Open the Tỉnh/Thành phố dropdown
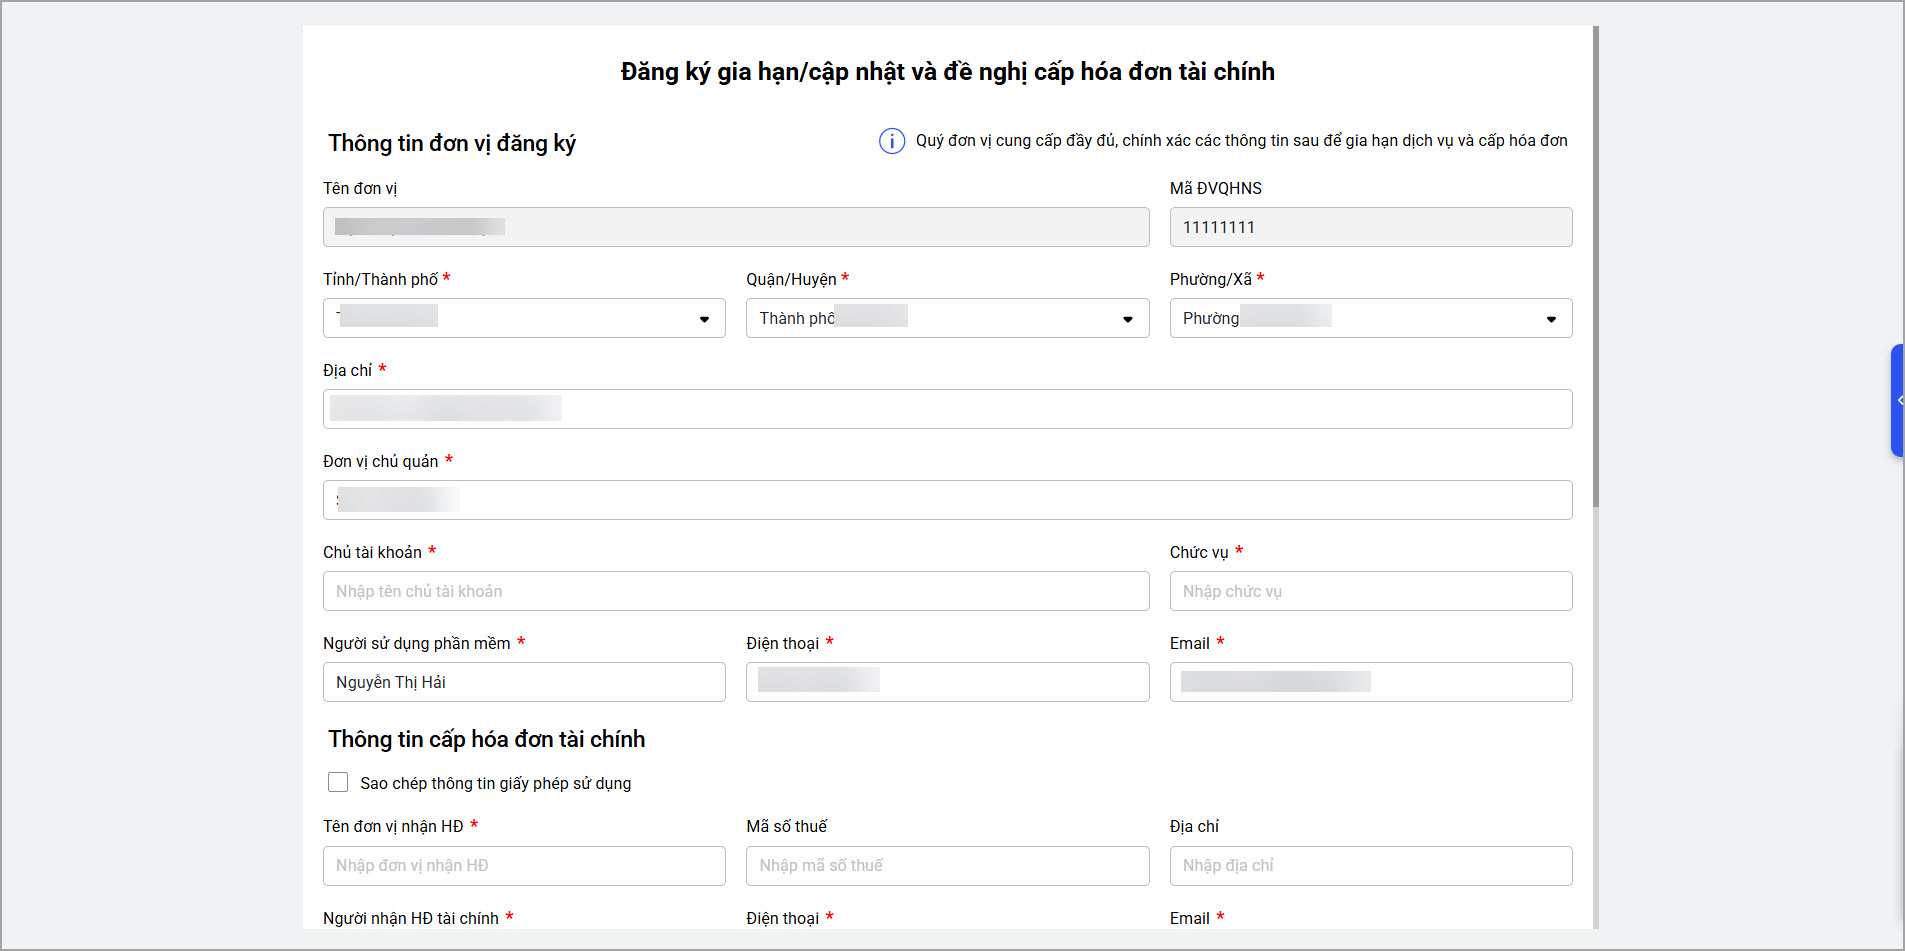This screenshot has width=1905, height=951. pos(524,318)
